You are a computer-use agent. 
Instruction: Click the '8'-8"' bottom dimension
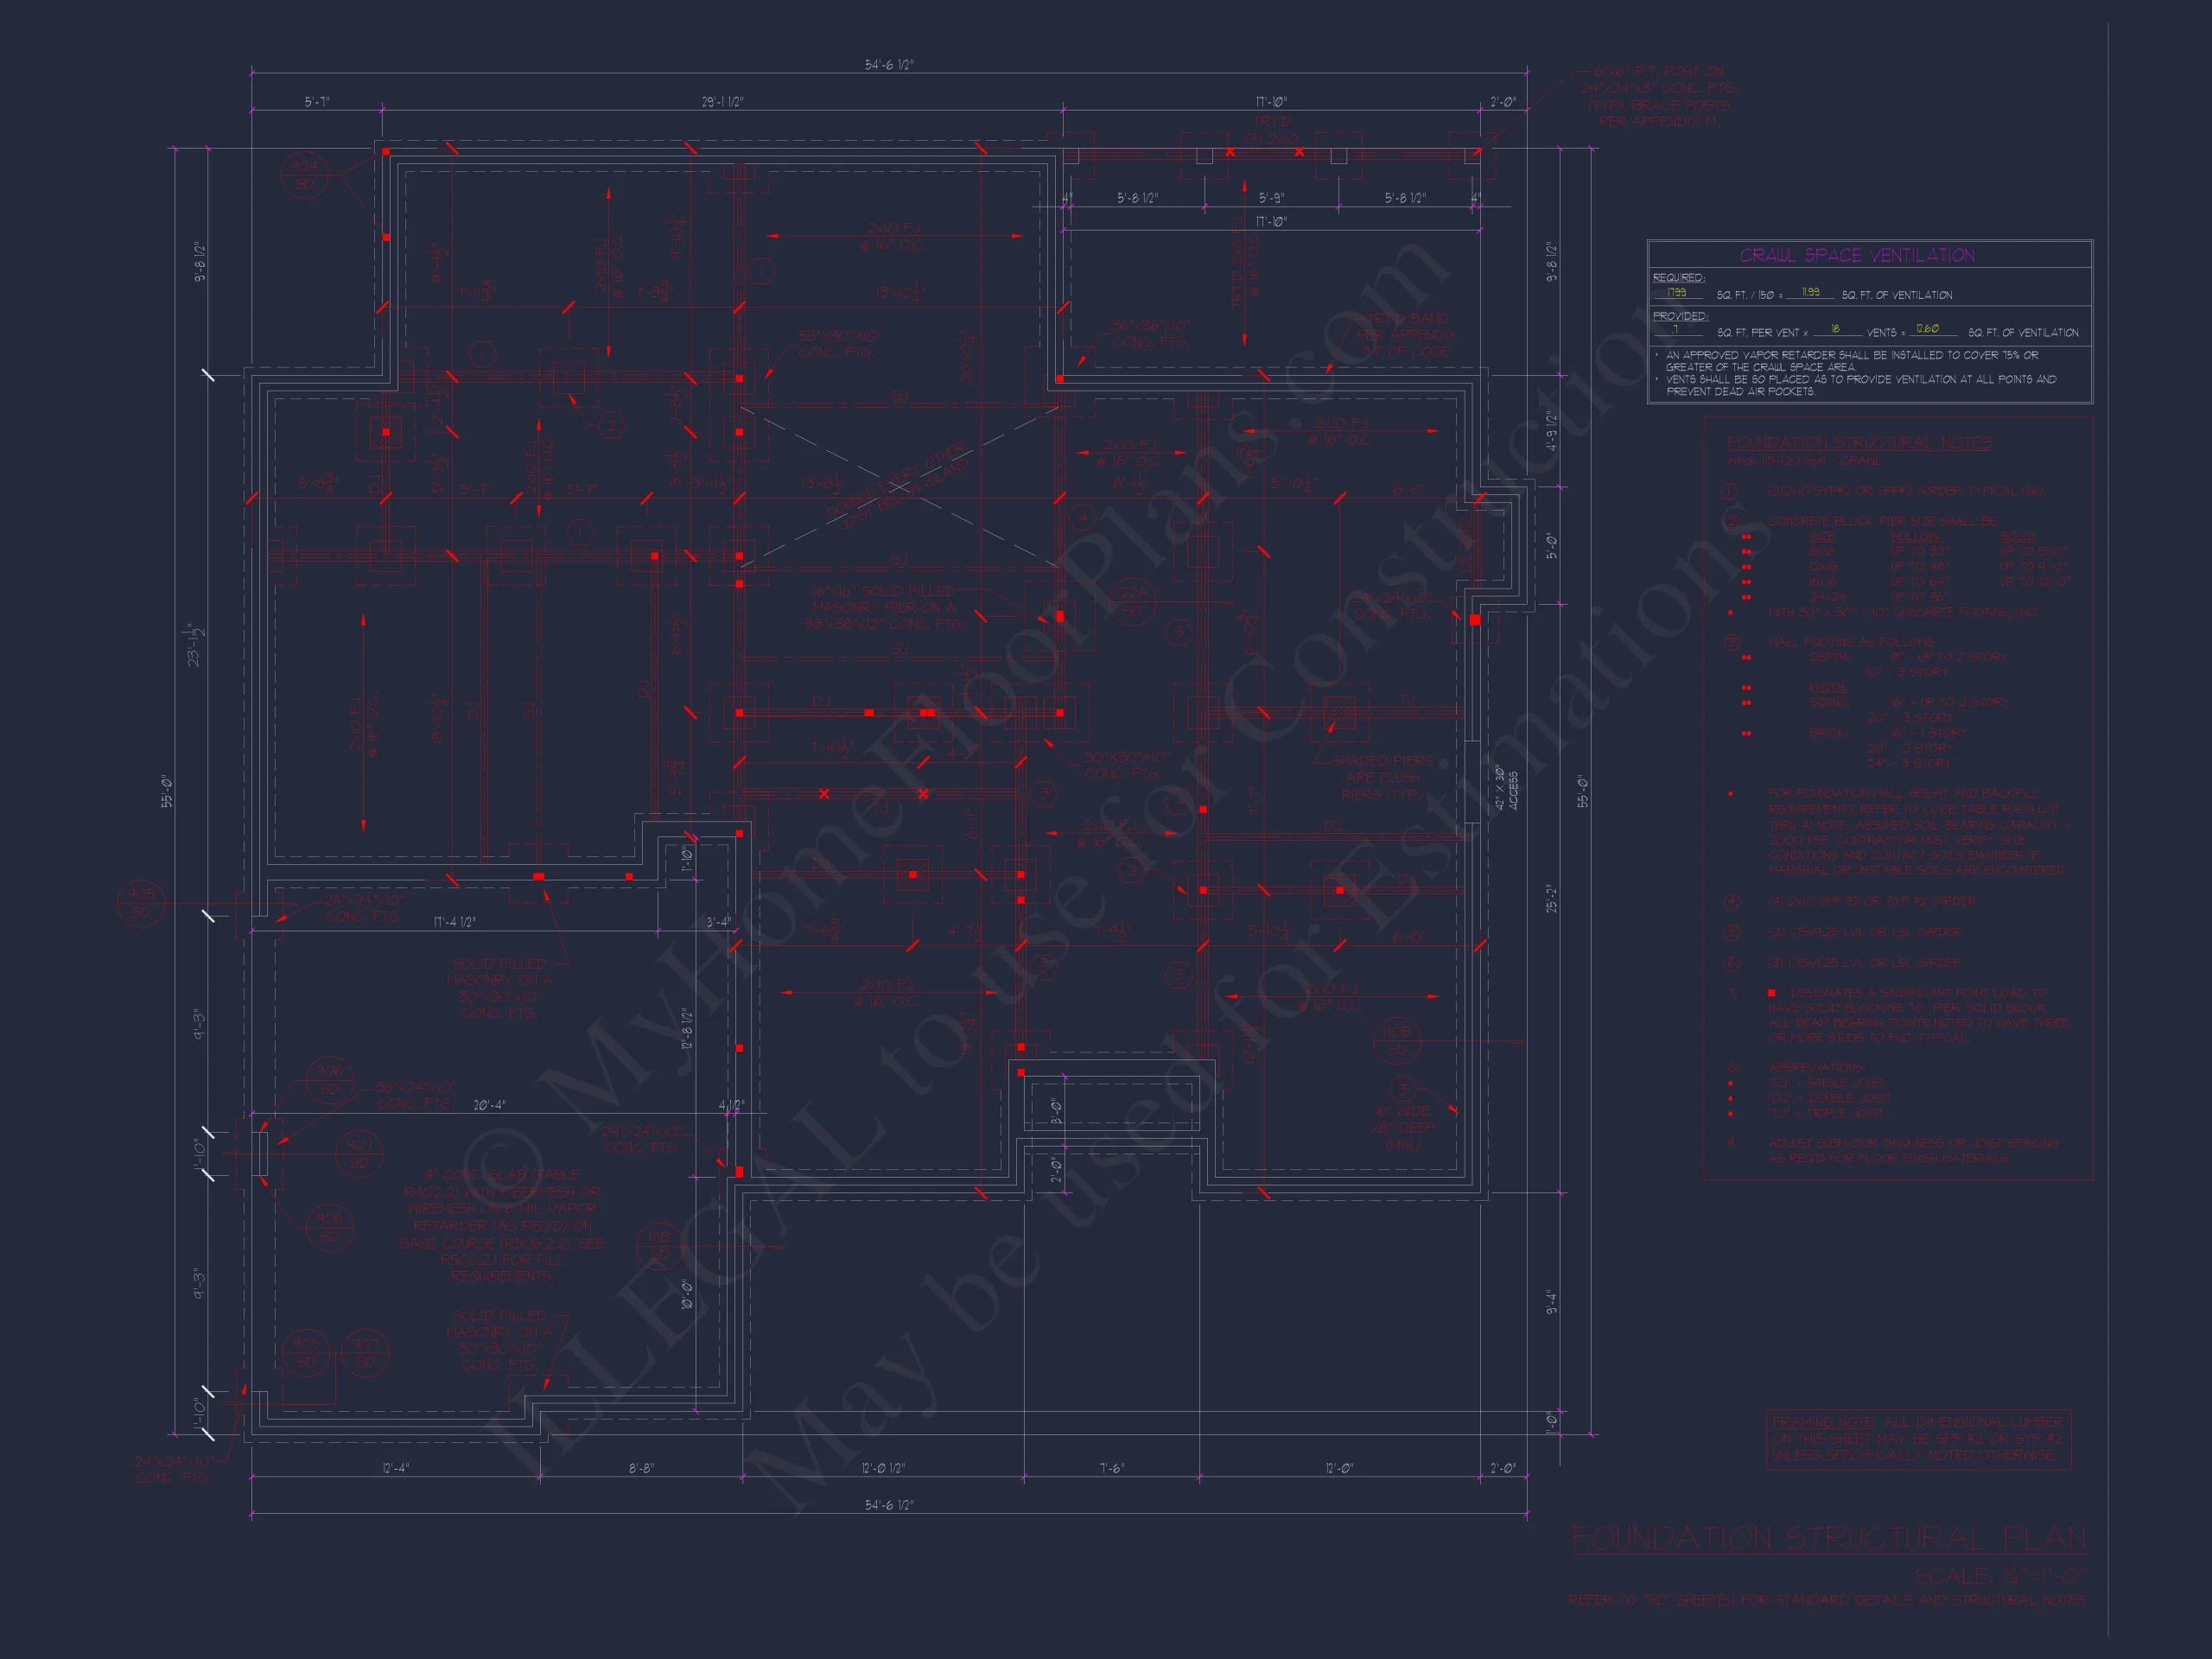[x=641, y=1468]
